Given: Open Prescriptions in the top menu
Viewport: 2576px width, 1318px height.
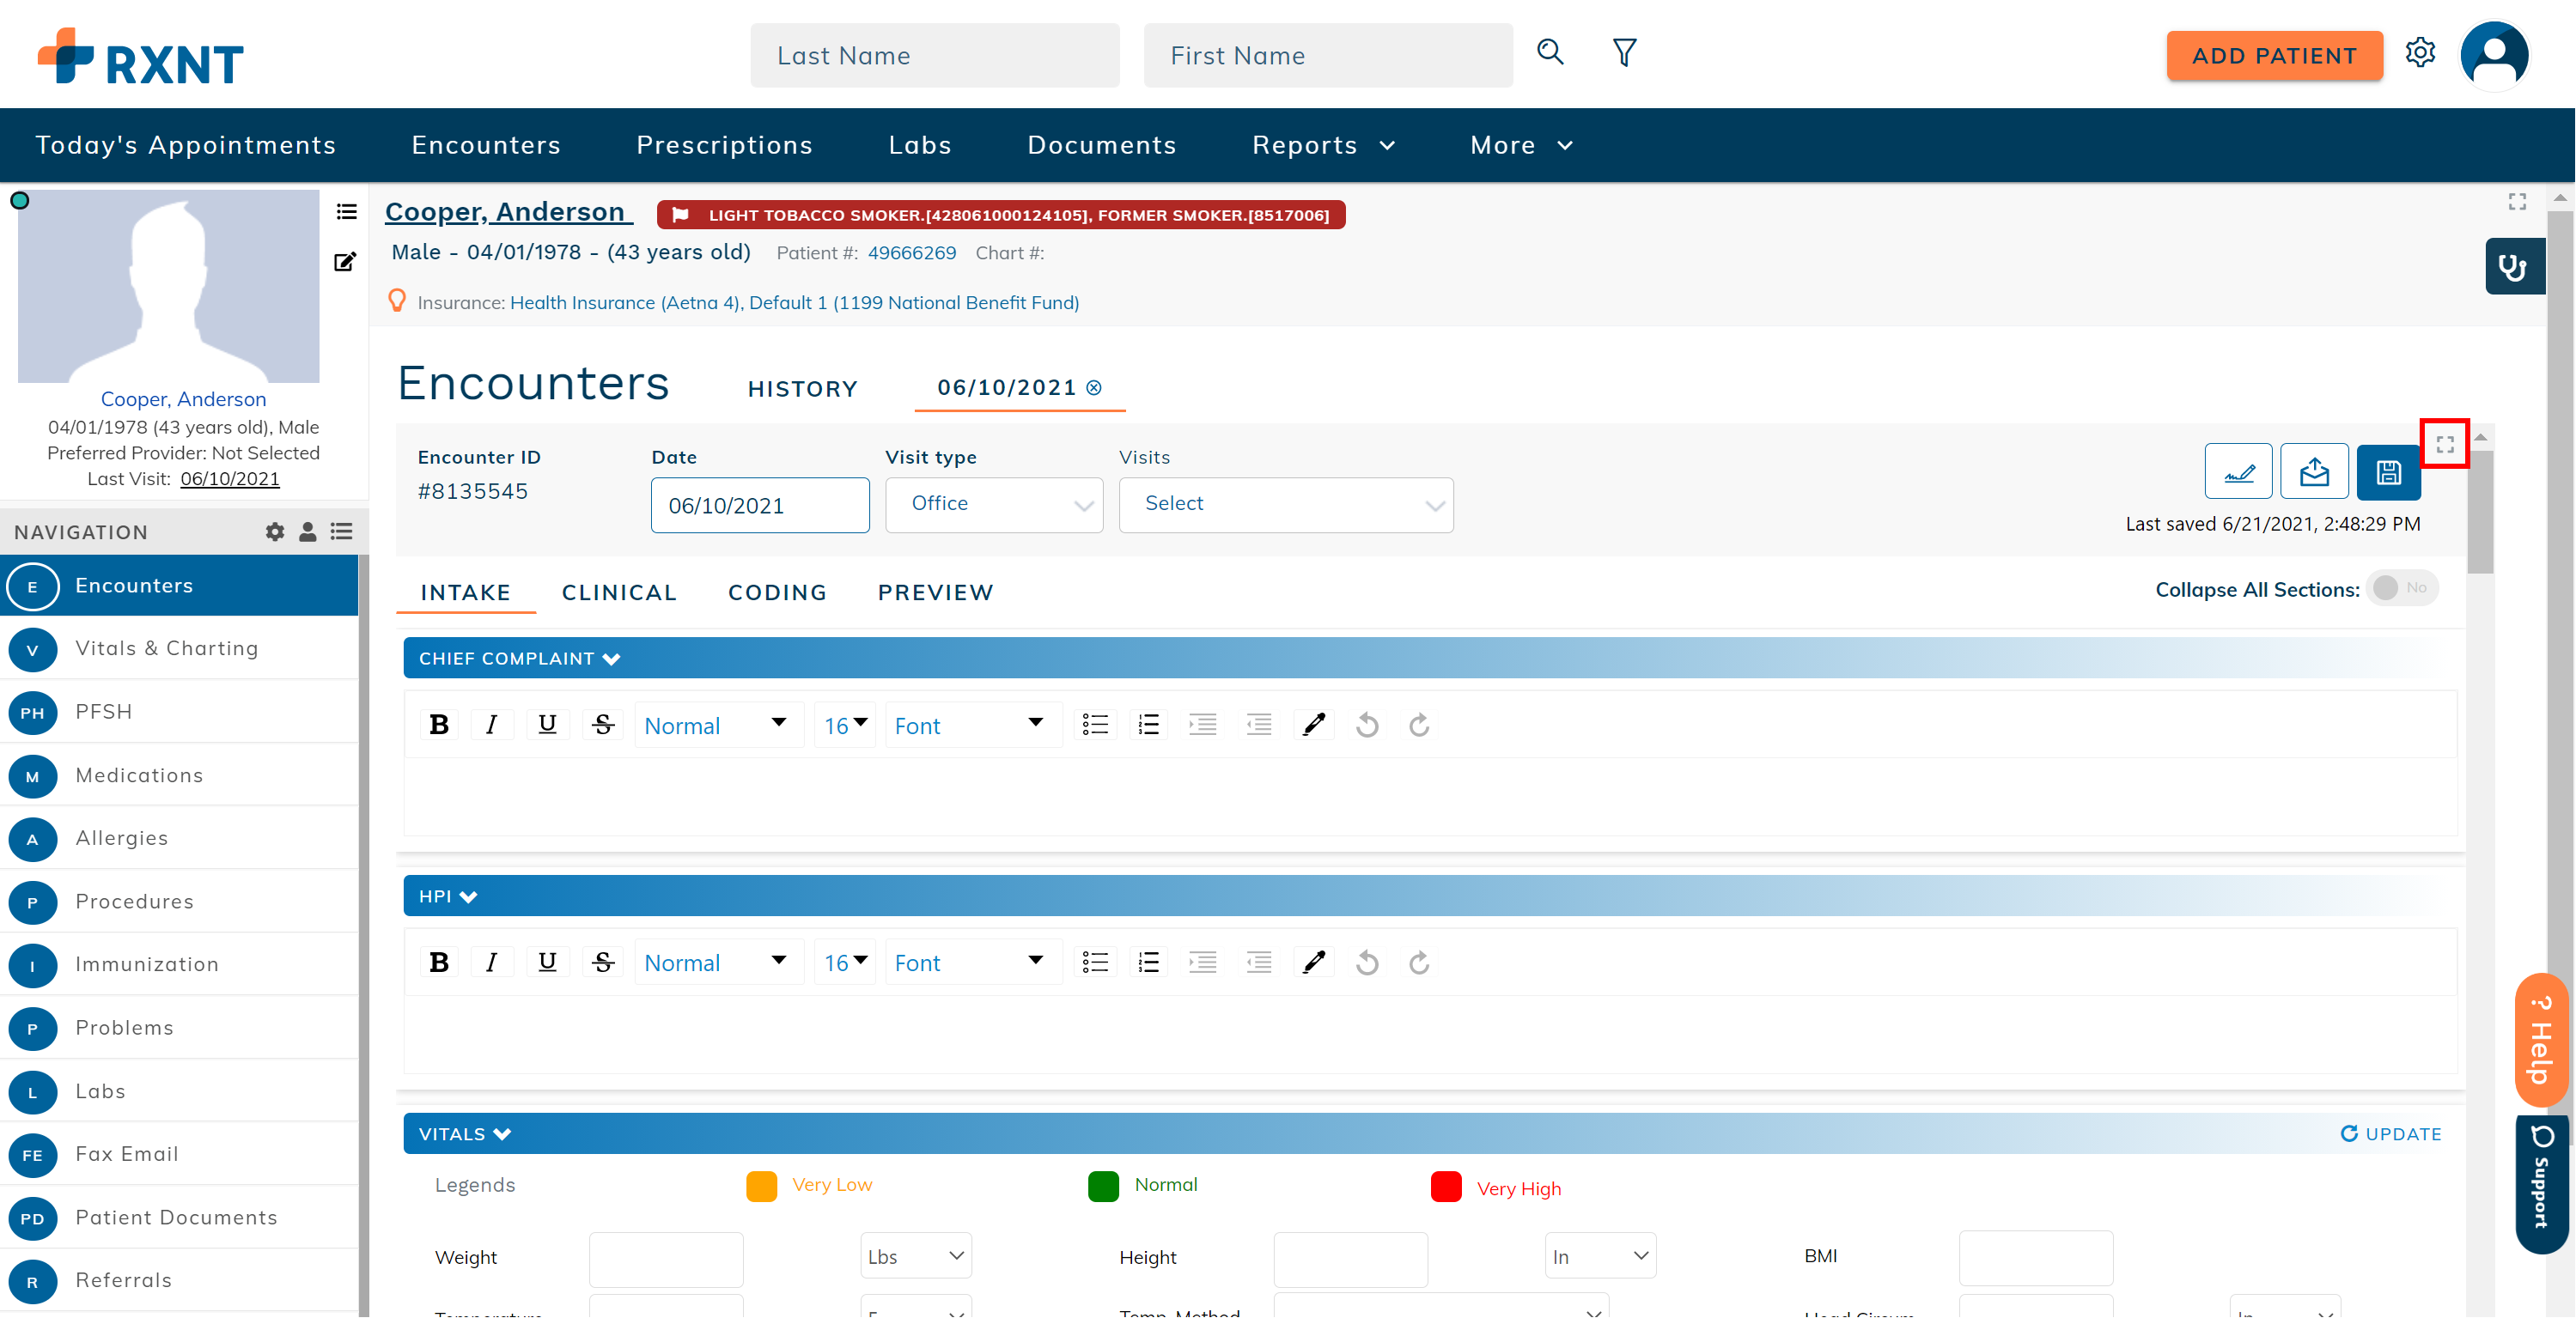Looking at the screenshot, I should coord(724,145).
